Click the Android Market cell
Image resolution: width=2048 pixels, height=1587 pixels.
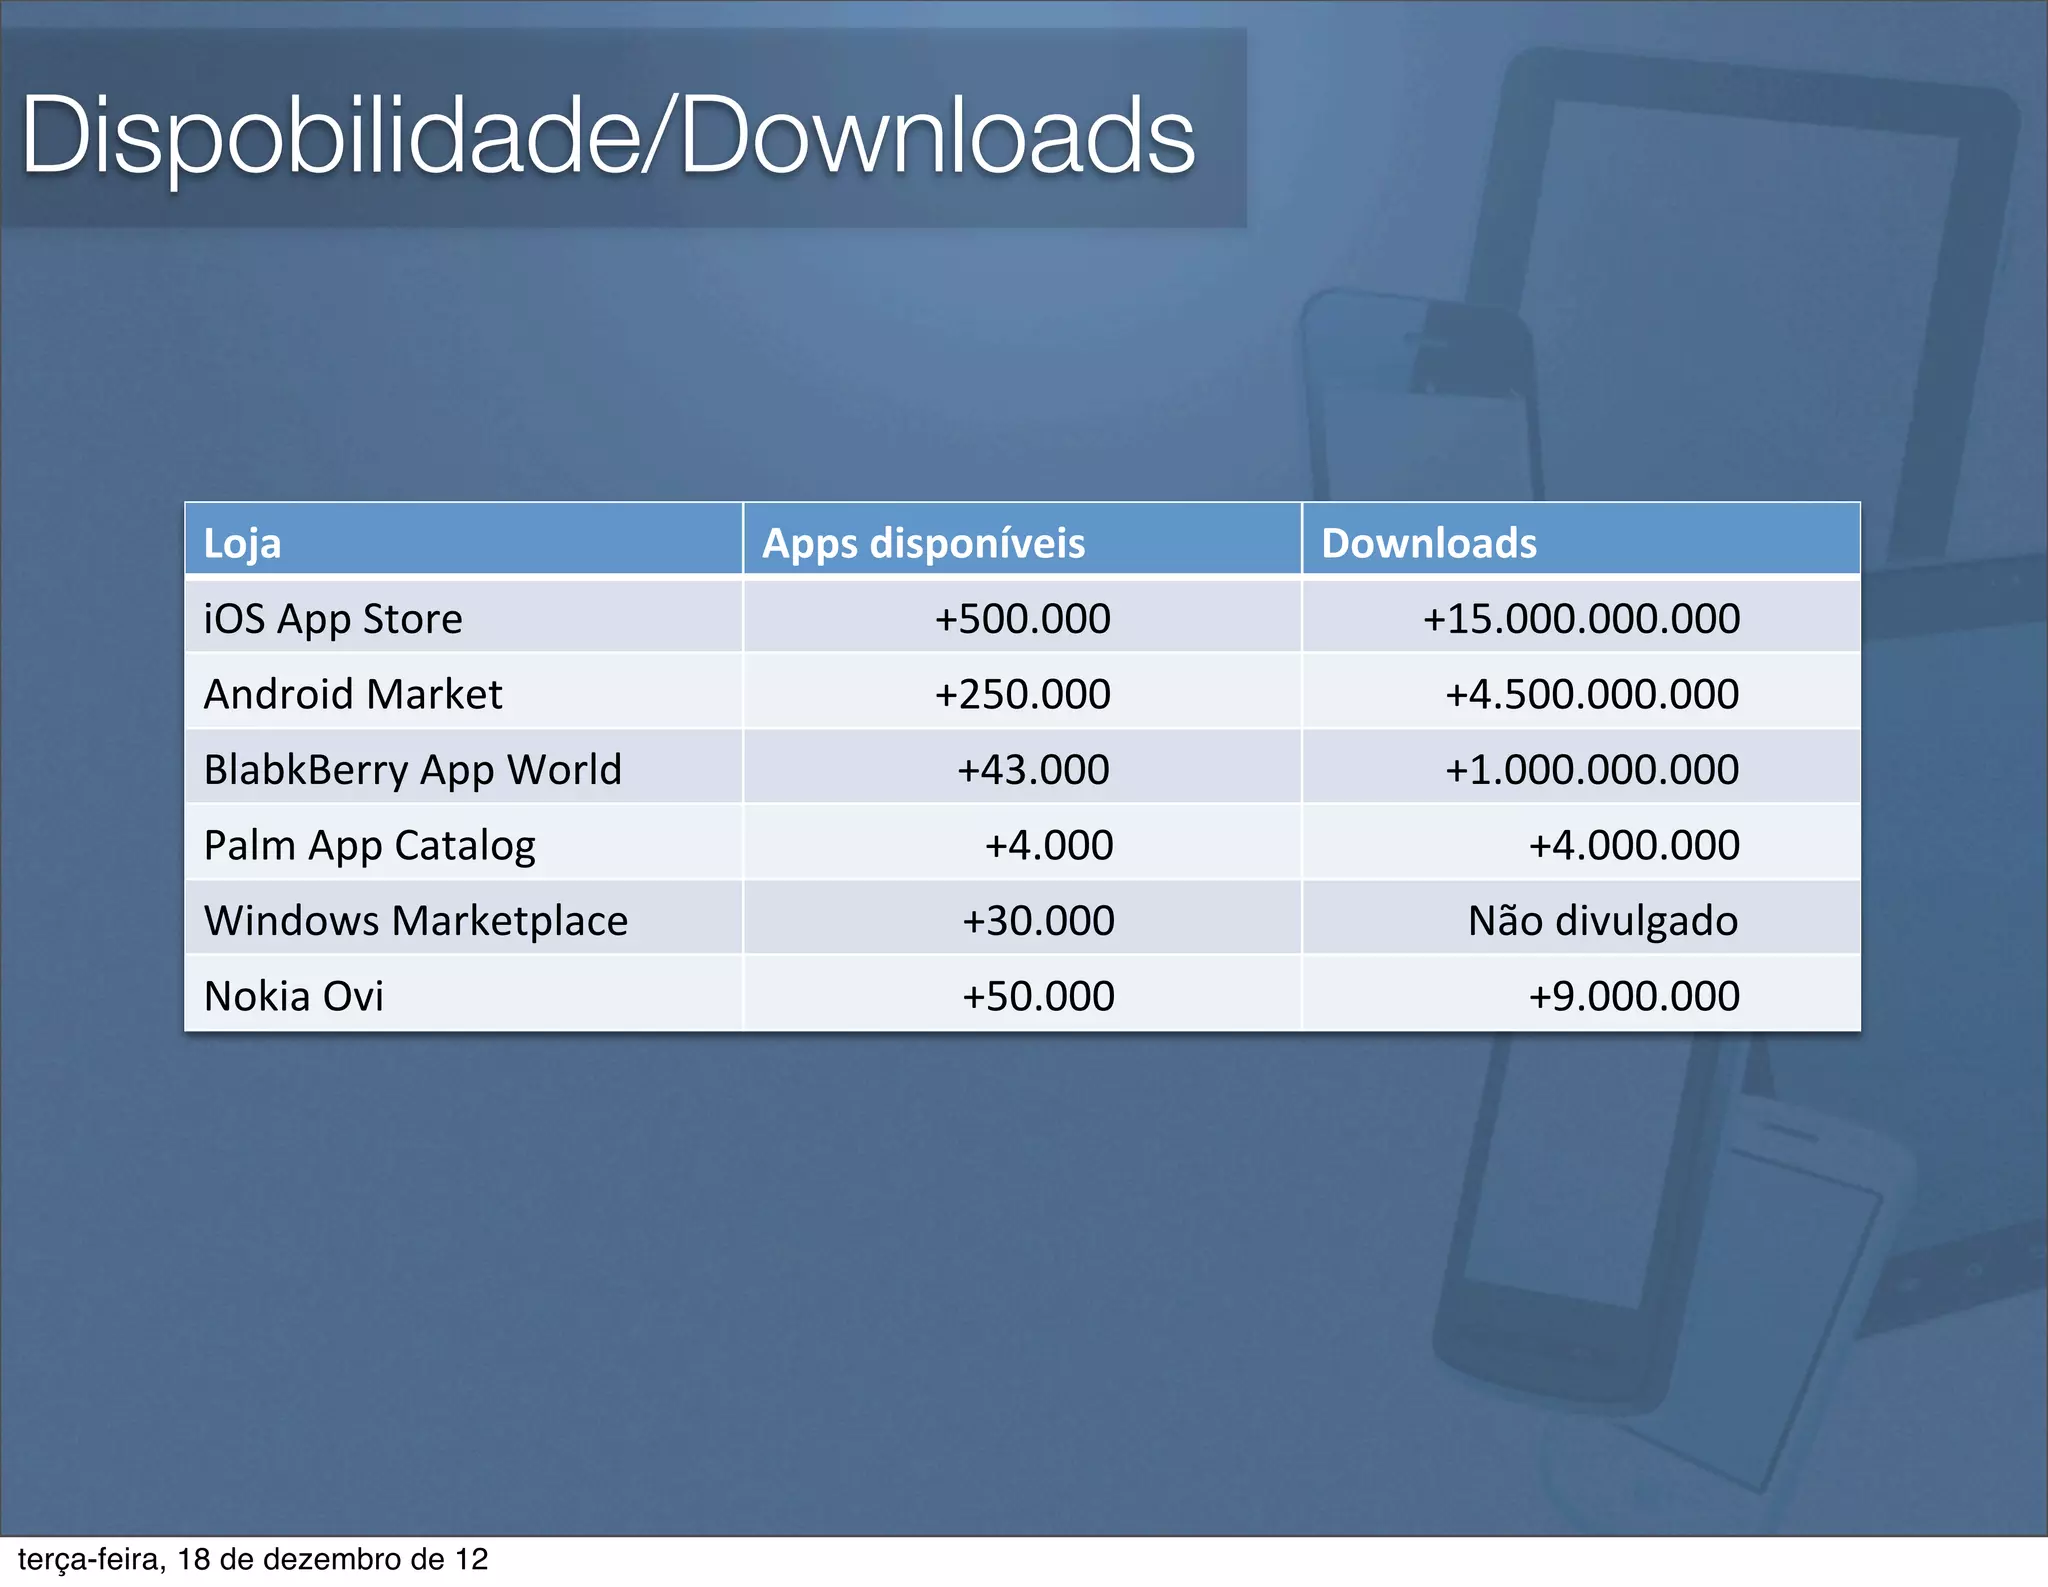coord(464,692)
